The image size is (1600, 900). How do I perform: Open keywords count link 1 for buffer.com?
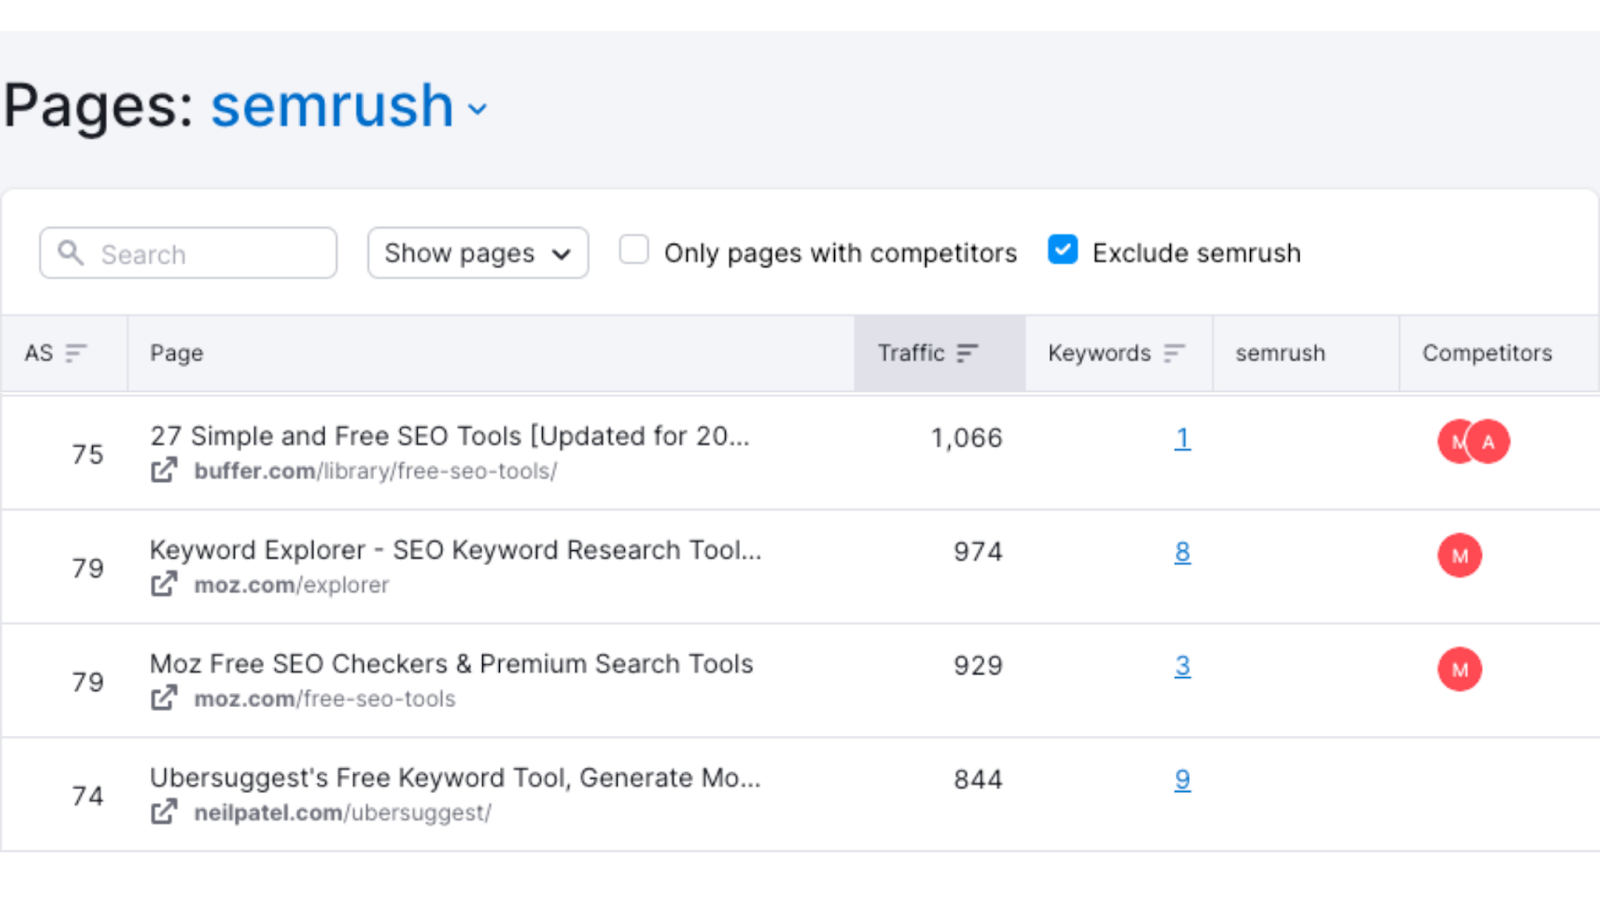[x=1182, y=438]
